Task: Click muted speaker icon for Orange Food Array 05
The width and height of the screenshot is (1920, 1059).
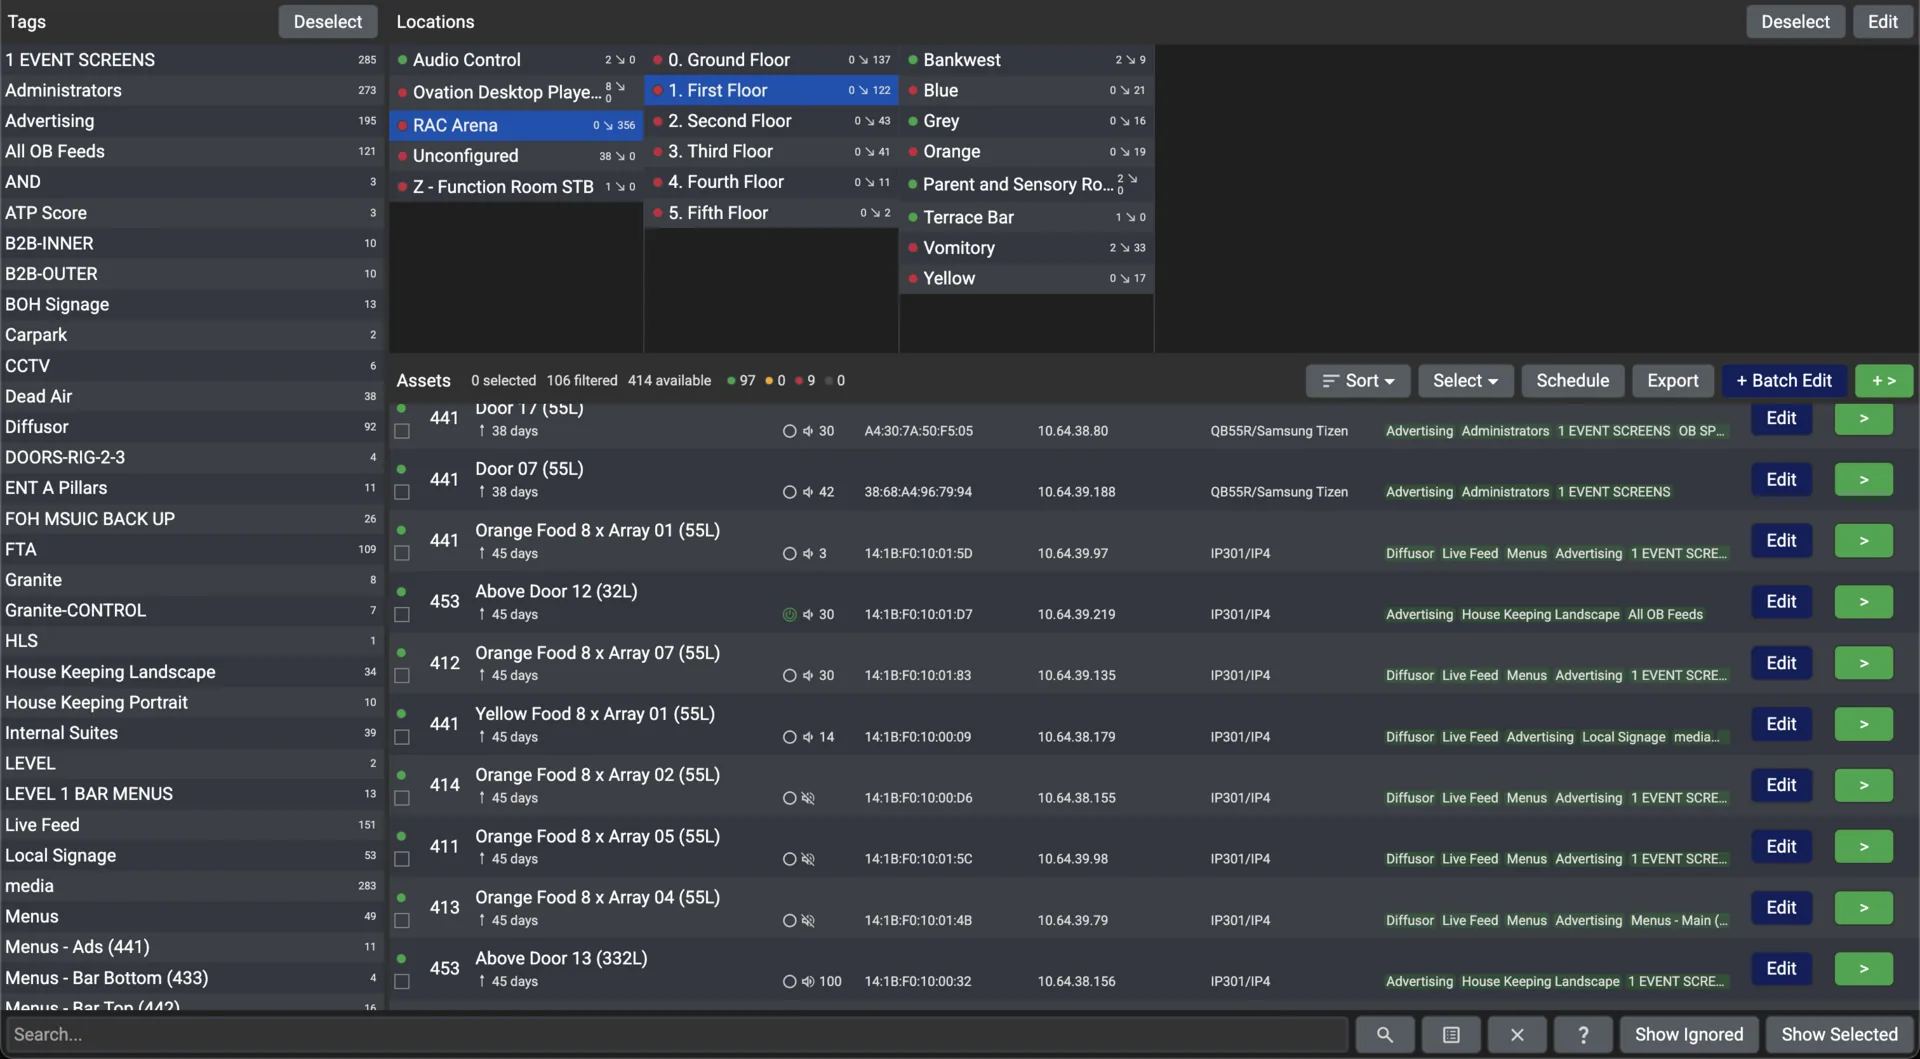Action: point(808,859)
